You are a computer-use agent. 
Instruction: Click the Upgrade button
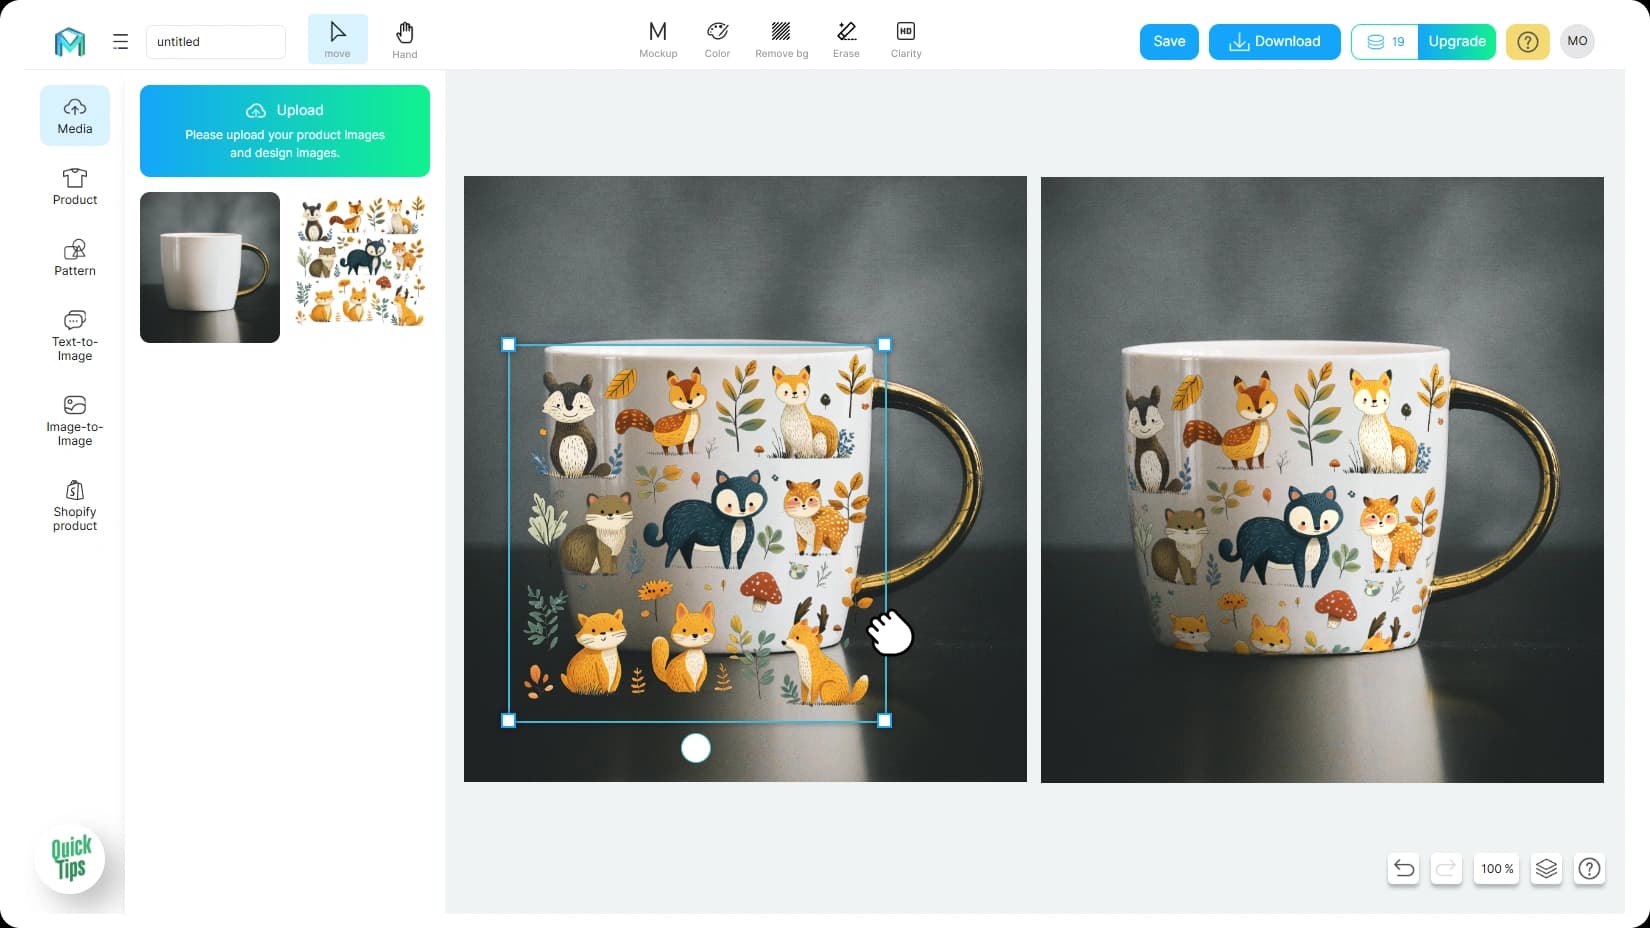click(1457, 42)
